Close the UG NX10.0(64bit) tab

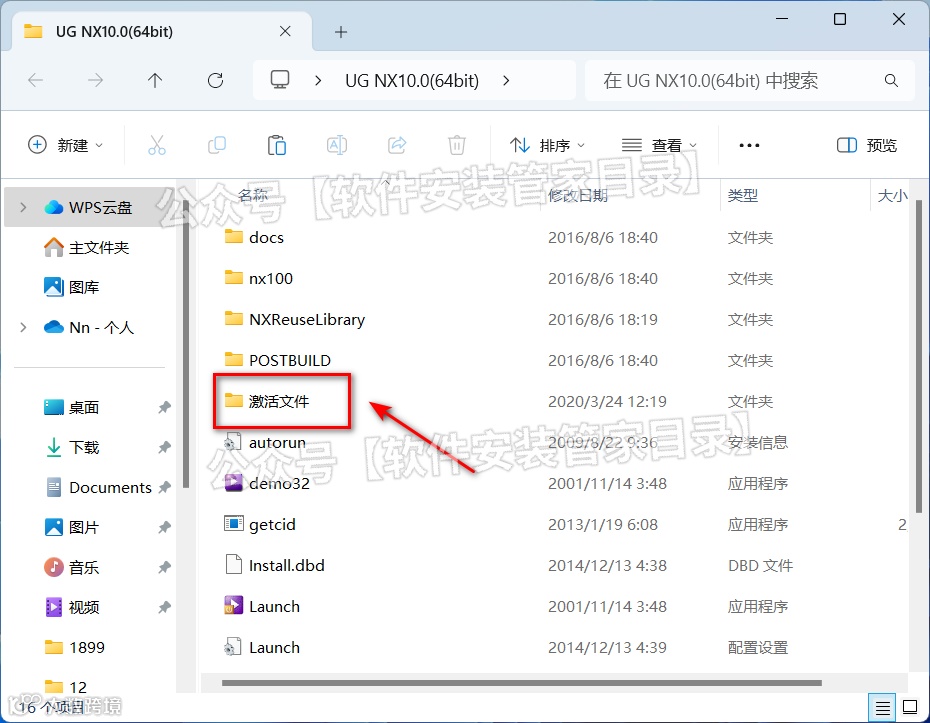tap(285, 31)
